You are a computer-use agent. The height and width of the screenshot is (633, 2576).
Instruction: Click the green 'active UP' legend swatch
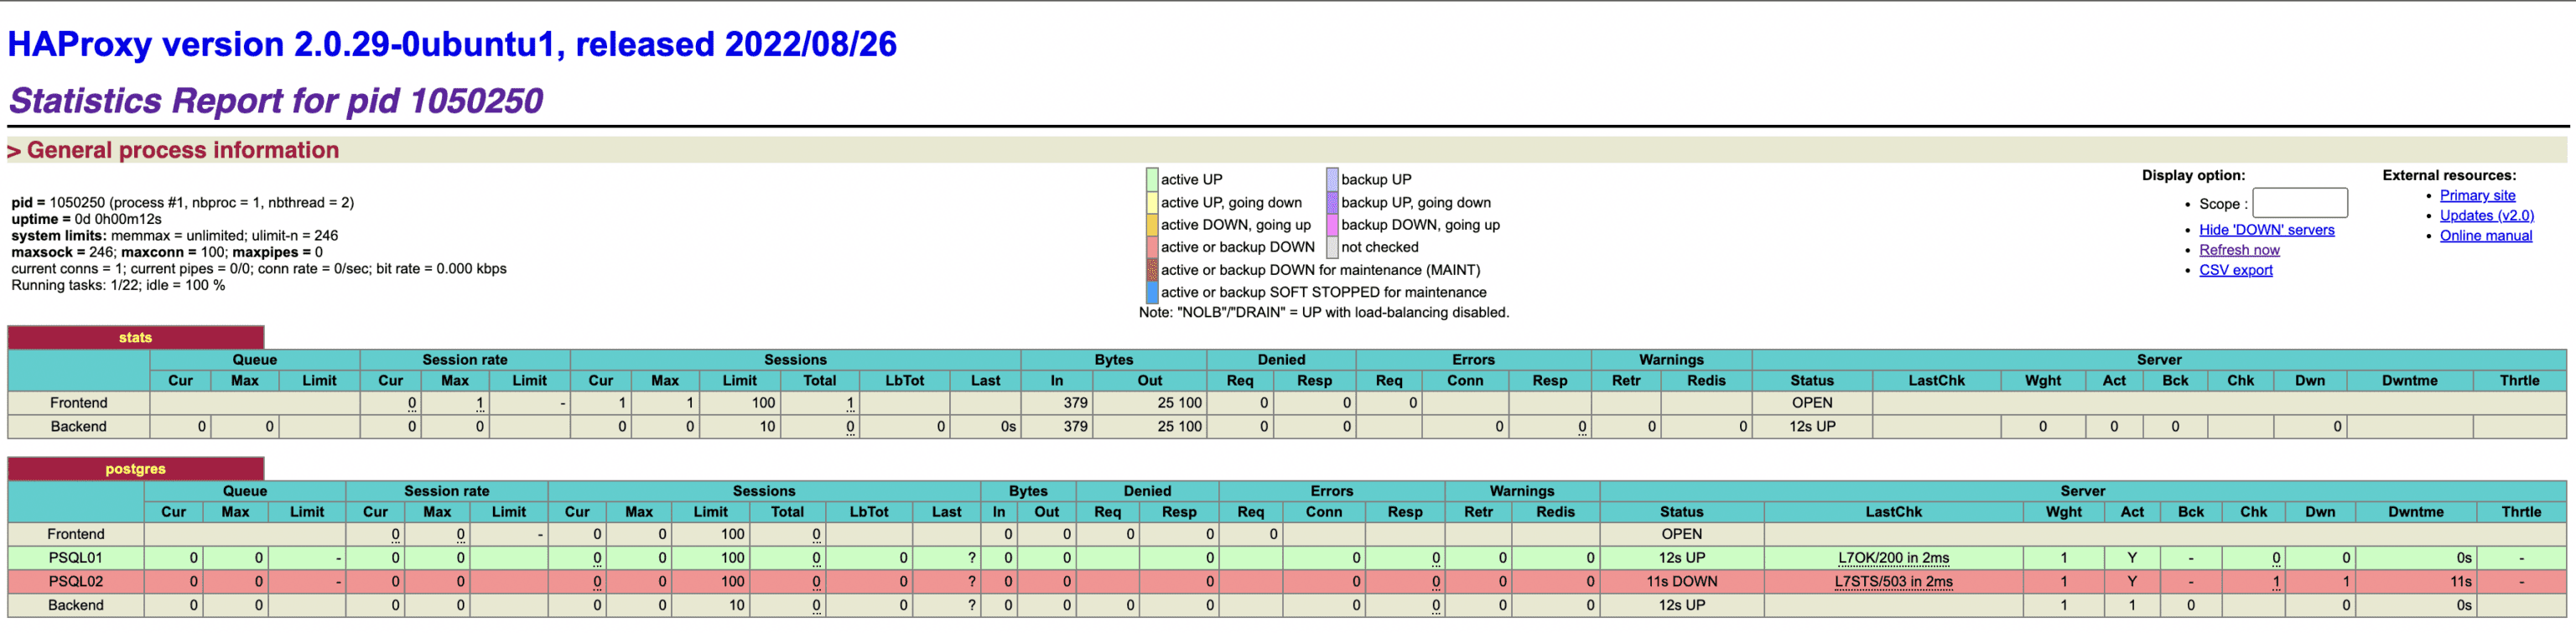pyautogui.click(x=1152, y=180)
